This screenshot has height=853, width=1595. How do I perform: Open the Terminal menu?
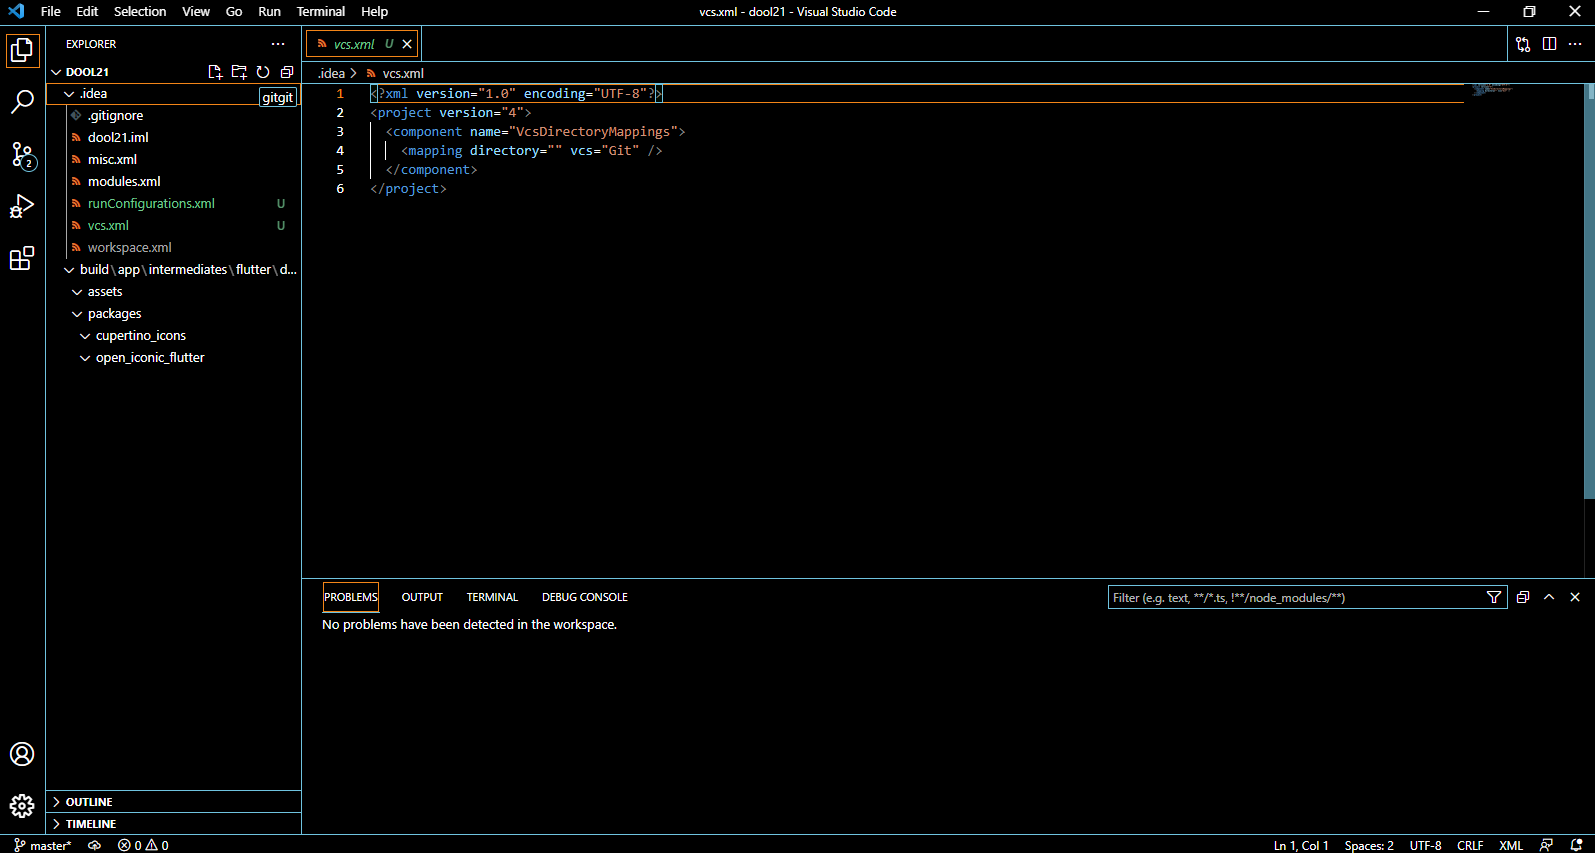321,12
